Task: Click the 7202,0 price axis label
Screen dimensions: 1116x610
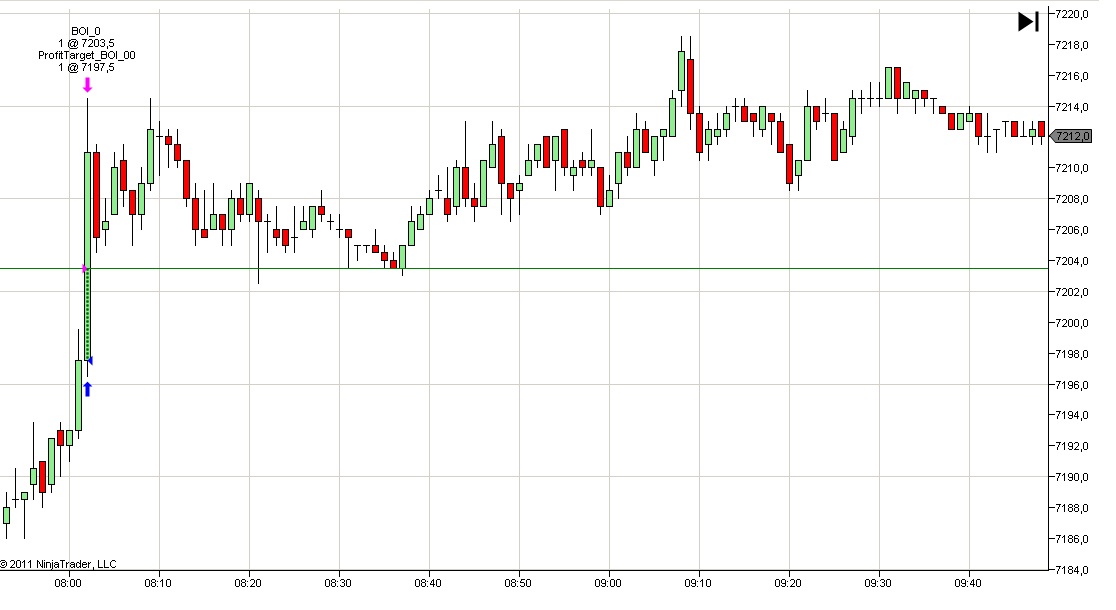Action: pos(1072,292)
